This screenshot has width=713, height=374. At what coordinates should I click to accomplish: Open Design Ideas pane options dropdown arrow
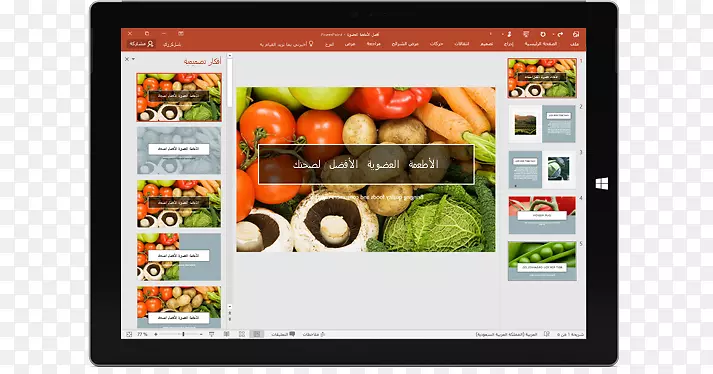point(133,59)
